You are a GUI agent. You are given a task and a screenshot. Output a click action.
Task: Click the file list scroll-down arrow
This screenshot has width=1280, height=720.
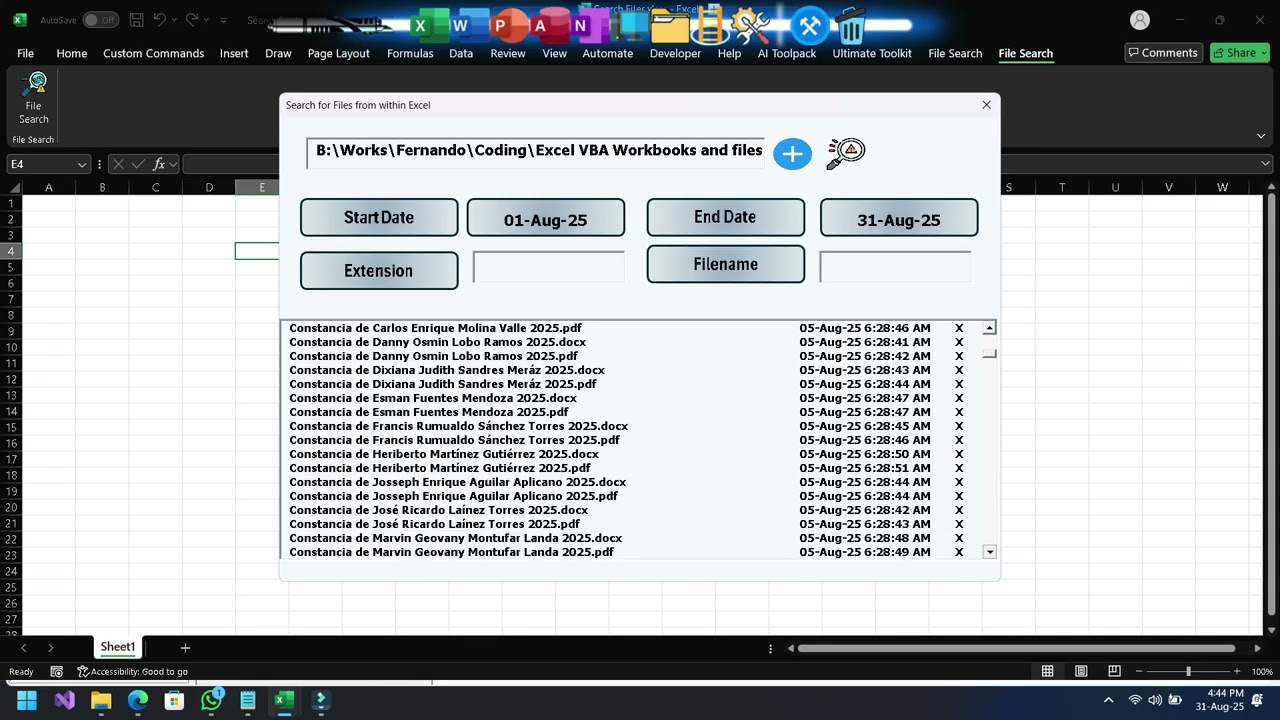click(990, 552)
